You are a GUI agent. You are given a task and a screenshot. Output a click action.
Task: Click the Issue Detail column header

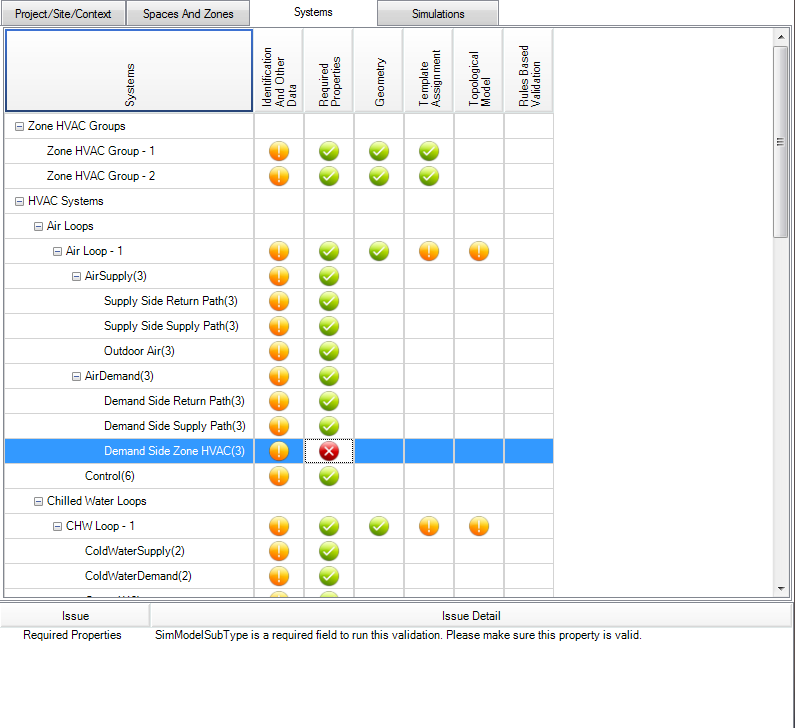(x=470, y=616)
